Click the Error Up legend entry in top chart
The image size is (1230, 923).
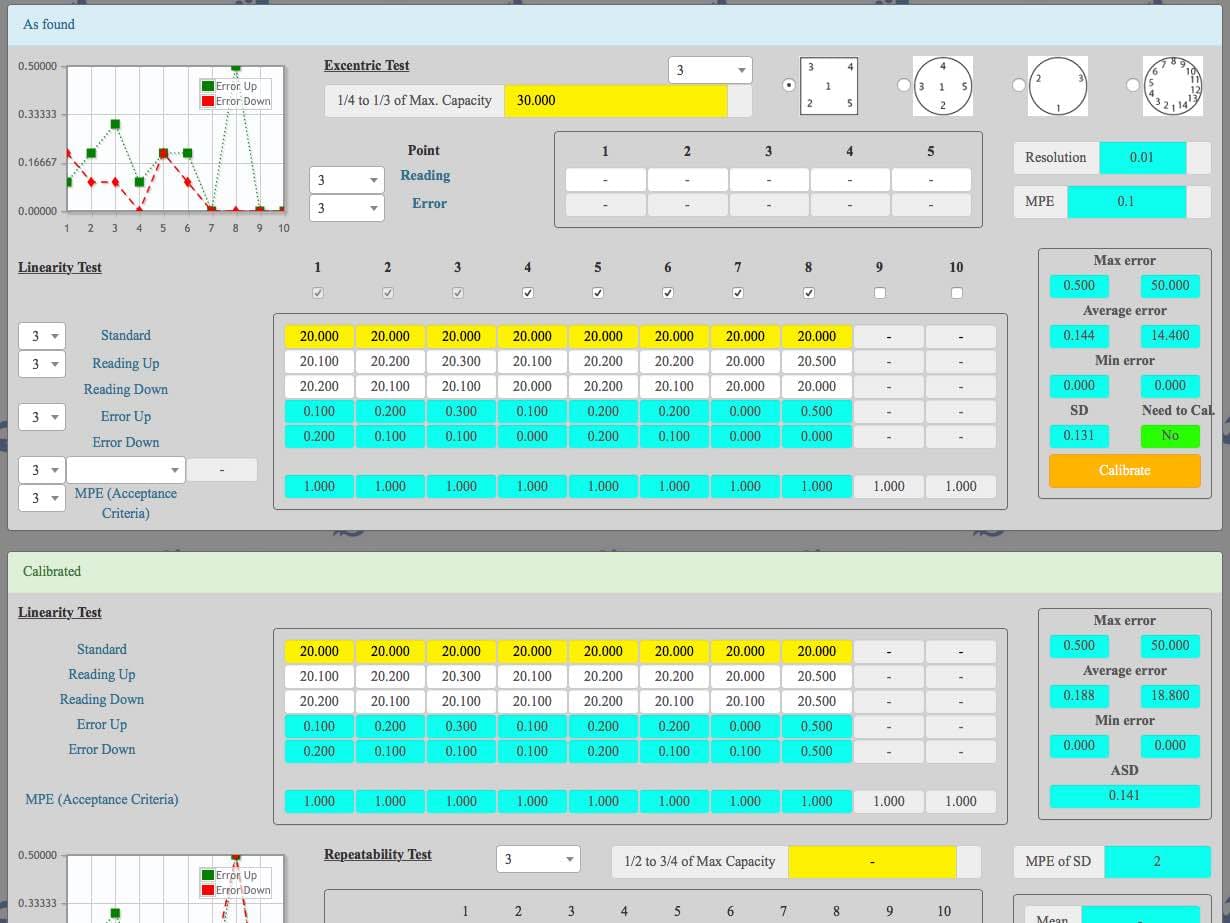click(x=236, y=86)
